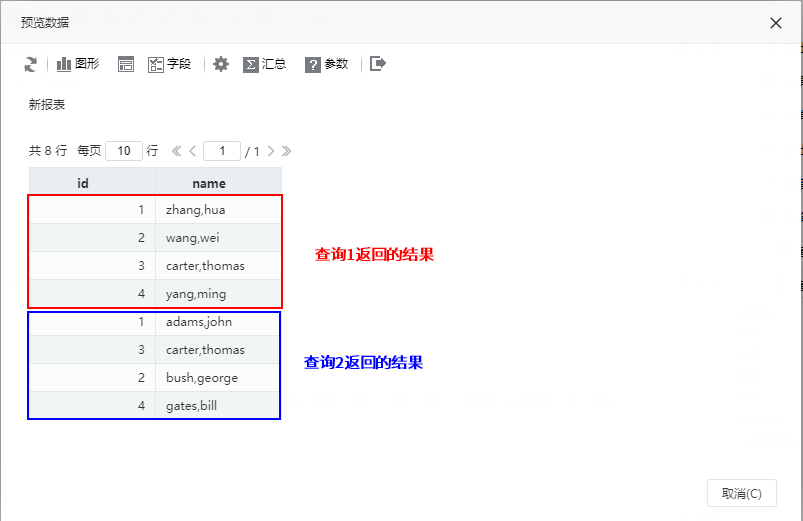Open the gear settings icon
Screen dimensions: 803x521
221,64
